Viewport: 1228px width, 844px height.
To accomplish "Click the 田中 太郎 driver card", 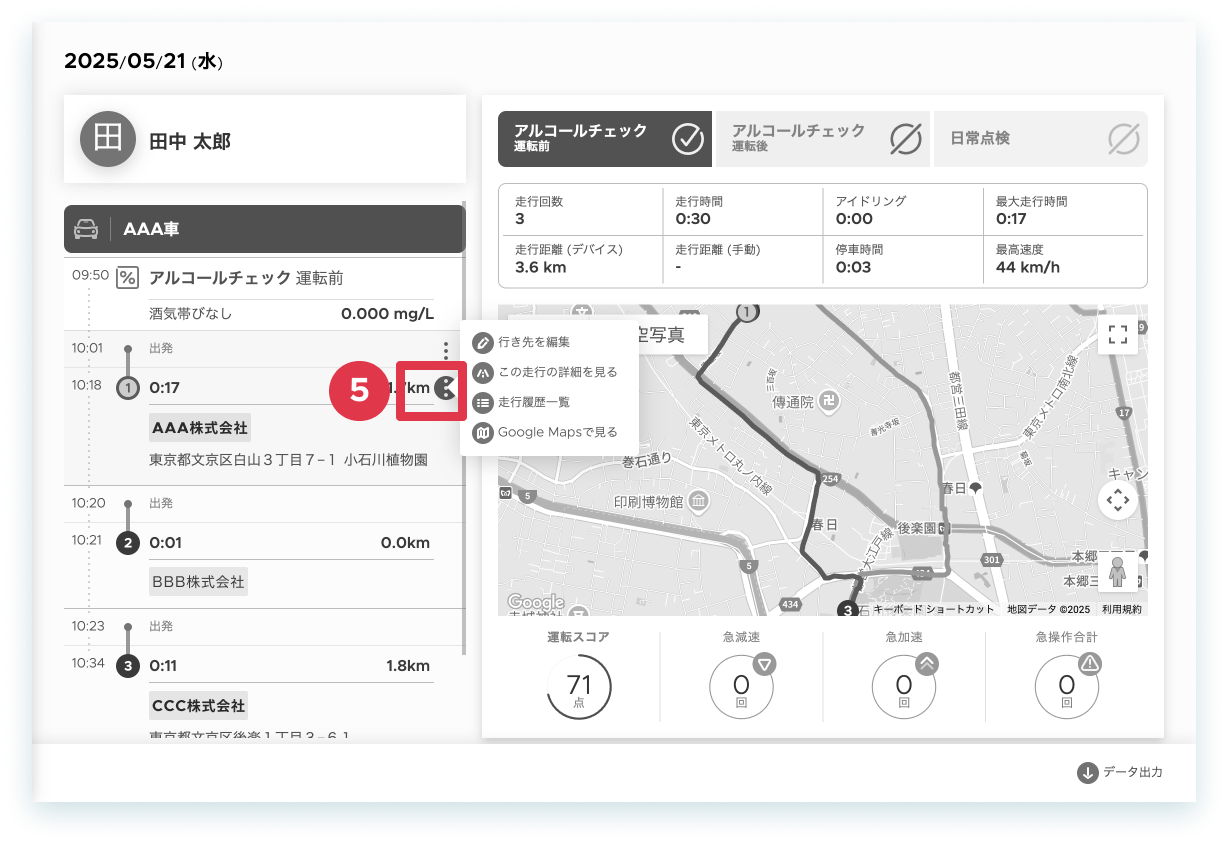I will [x=264, y=139].
